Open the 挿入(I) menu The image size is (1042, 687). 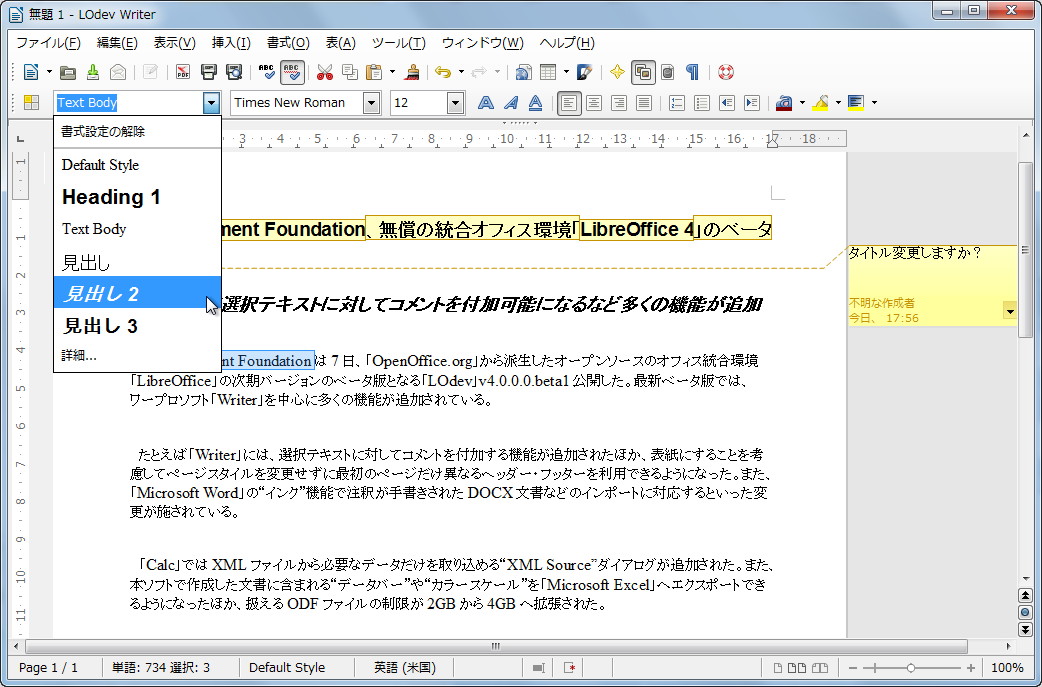tap(231, 43)
